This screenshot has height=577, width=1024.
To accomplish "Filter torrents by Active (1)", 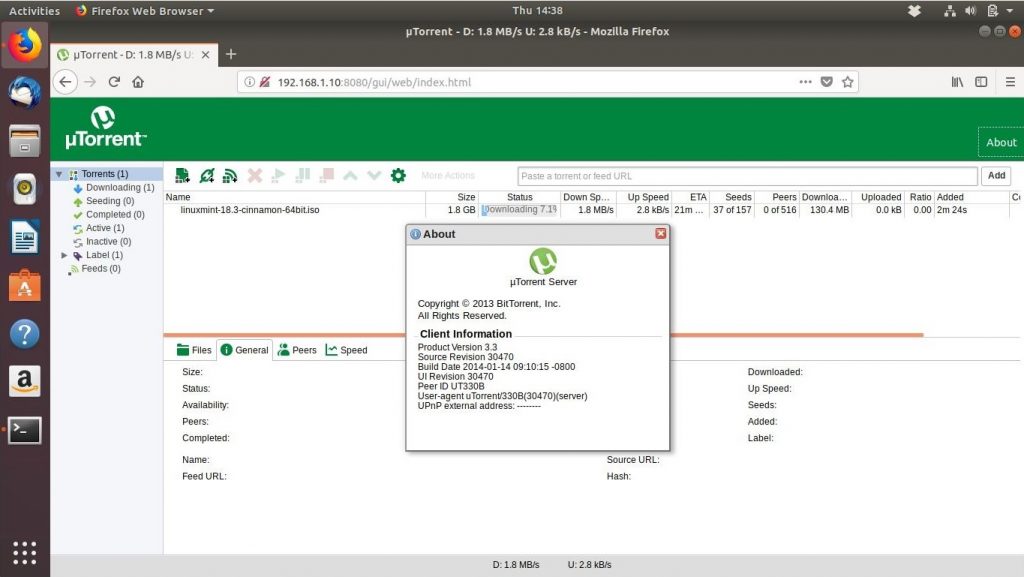I will (x=100, y=227).
